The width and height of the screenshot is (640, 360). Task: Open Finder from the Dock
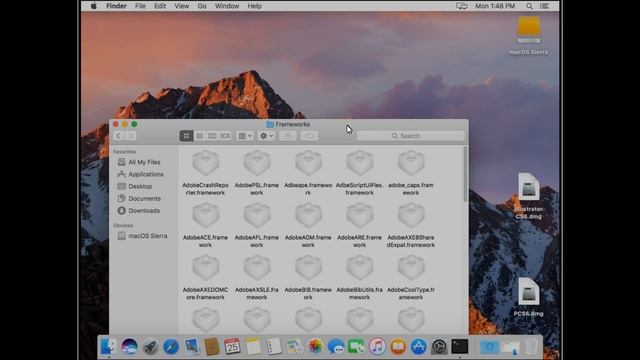(x=109, y=347)
